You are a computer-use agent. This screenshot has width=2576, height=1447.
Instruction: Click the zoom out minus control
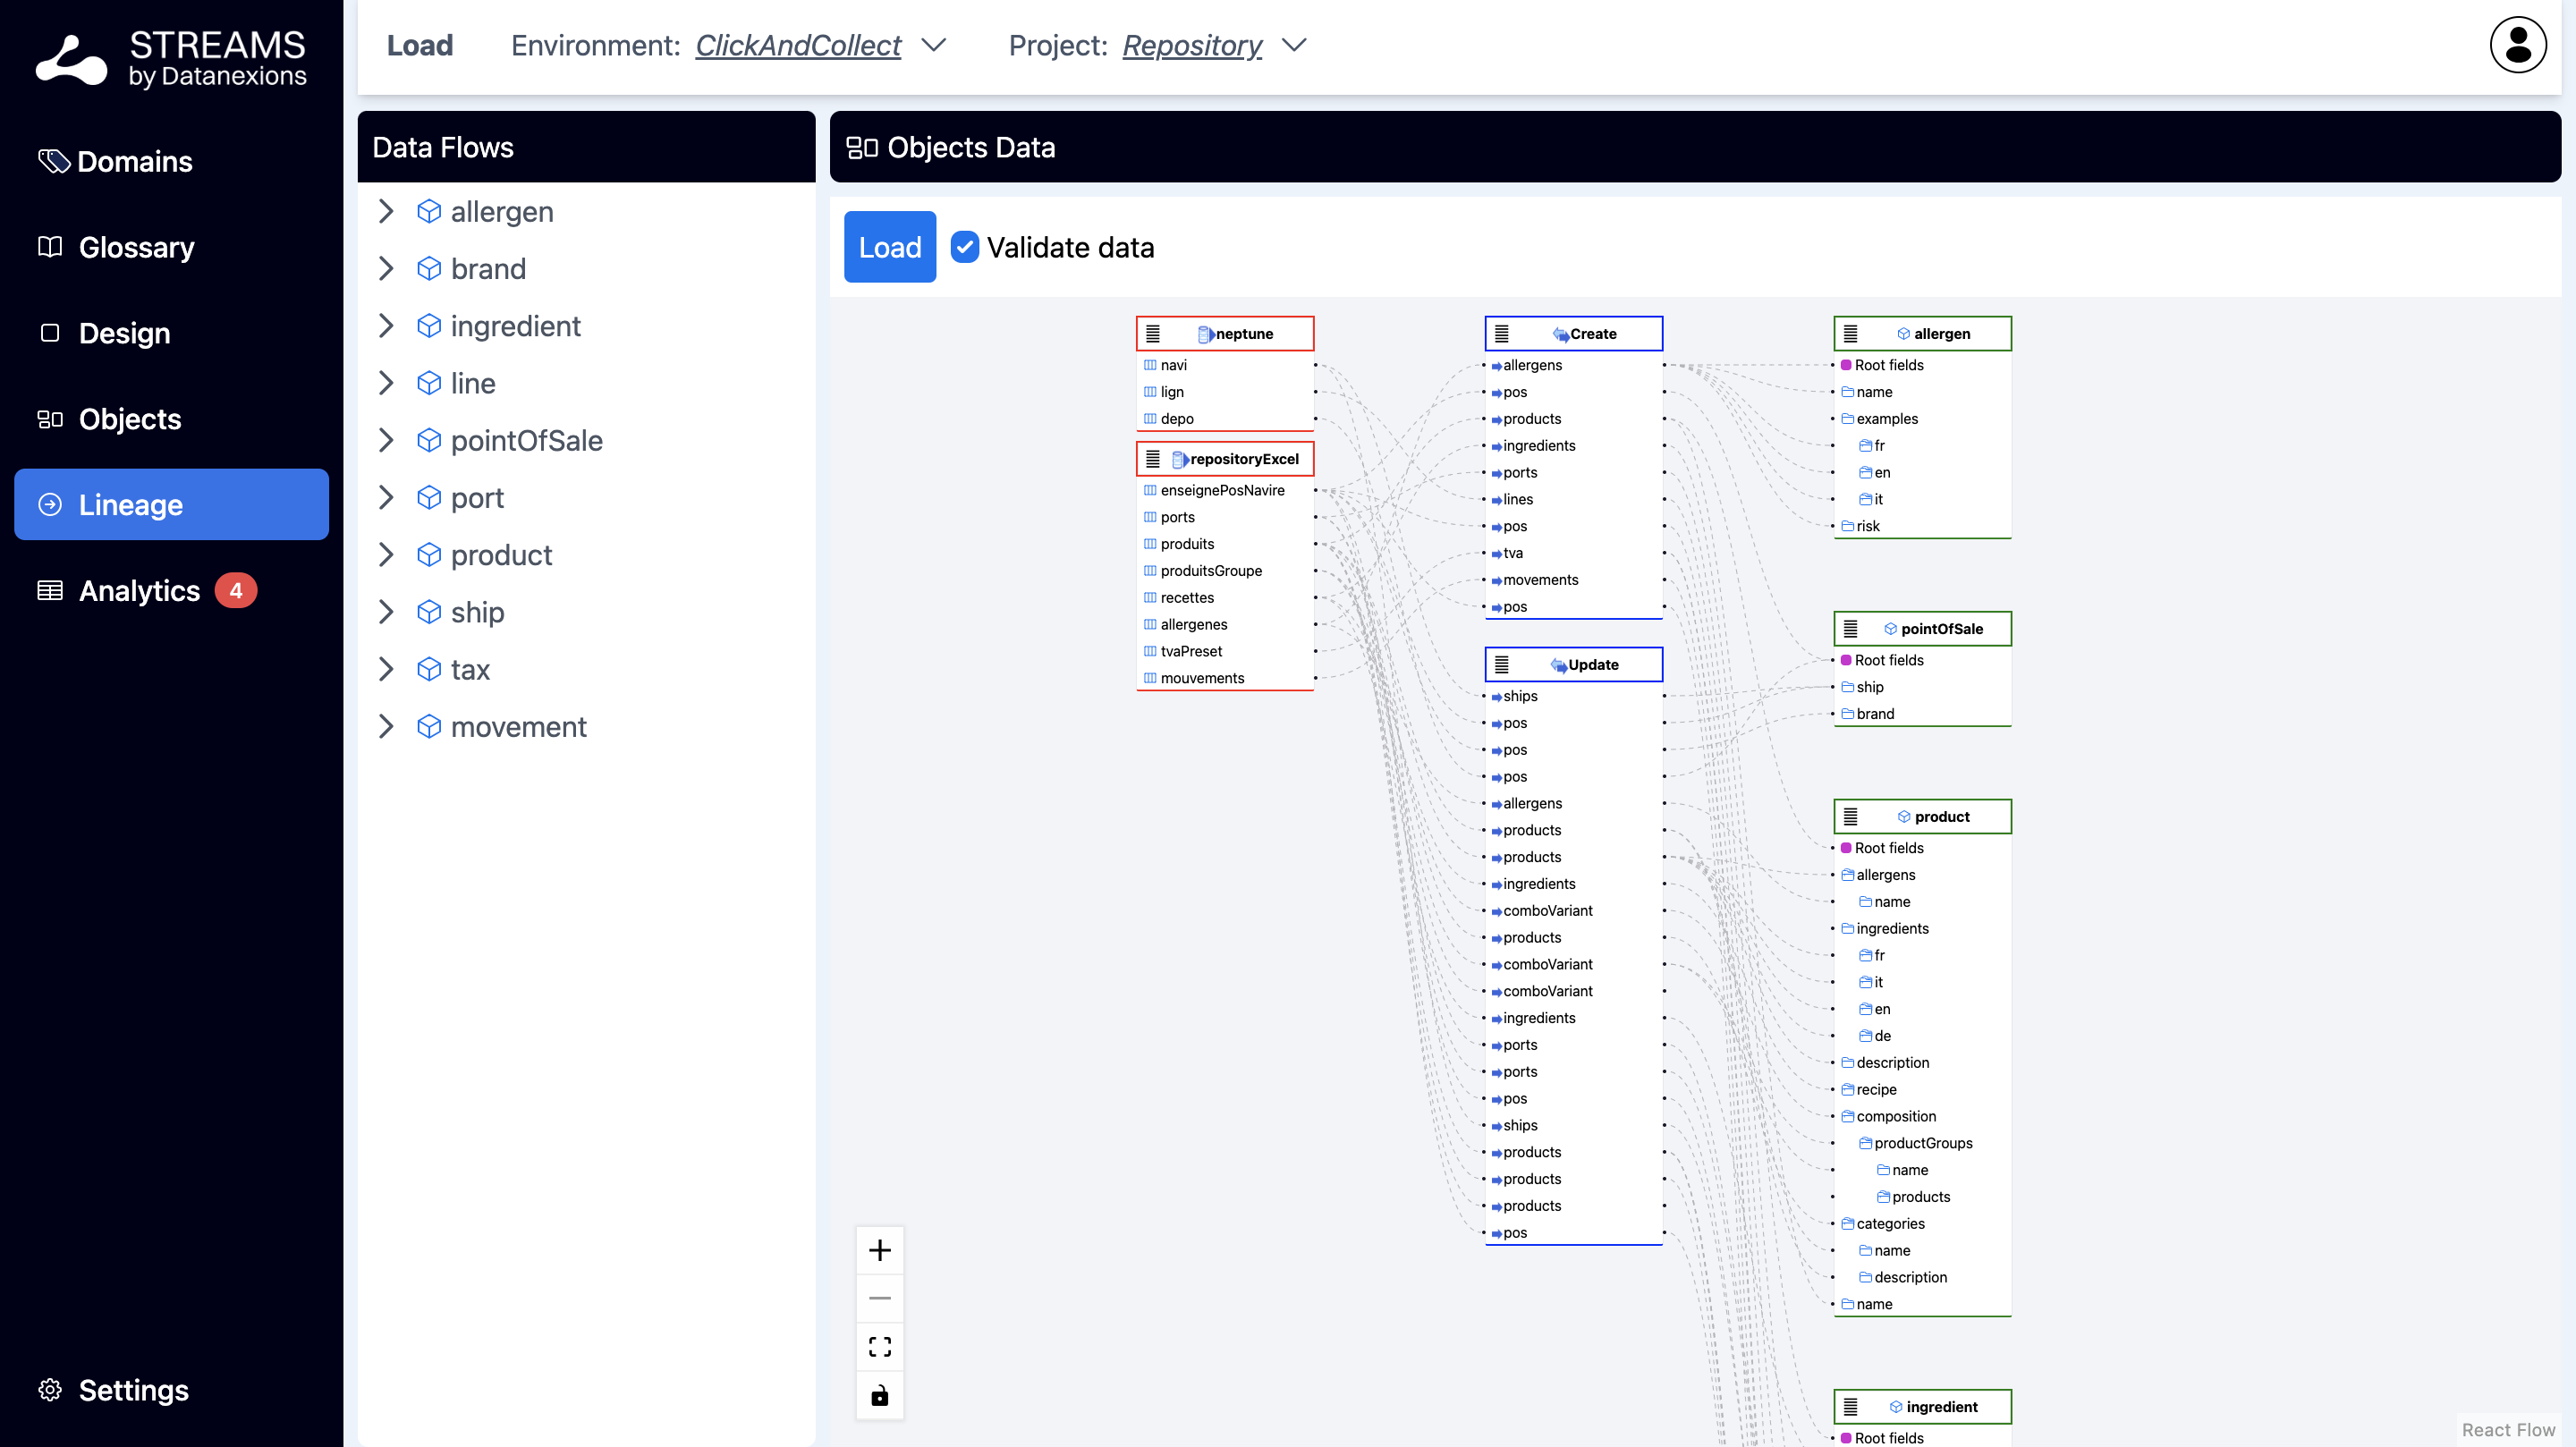tap(879, 1298)
